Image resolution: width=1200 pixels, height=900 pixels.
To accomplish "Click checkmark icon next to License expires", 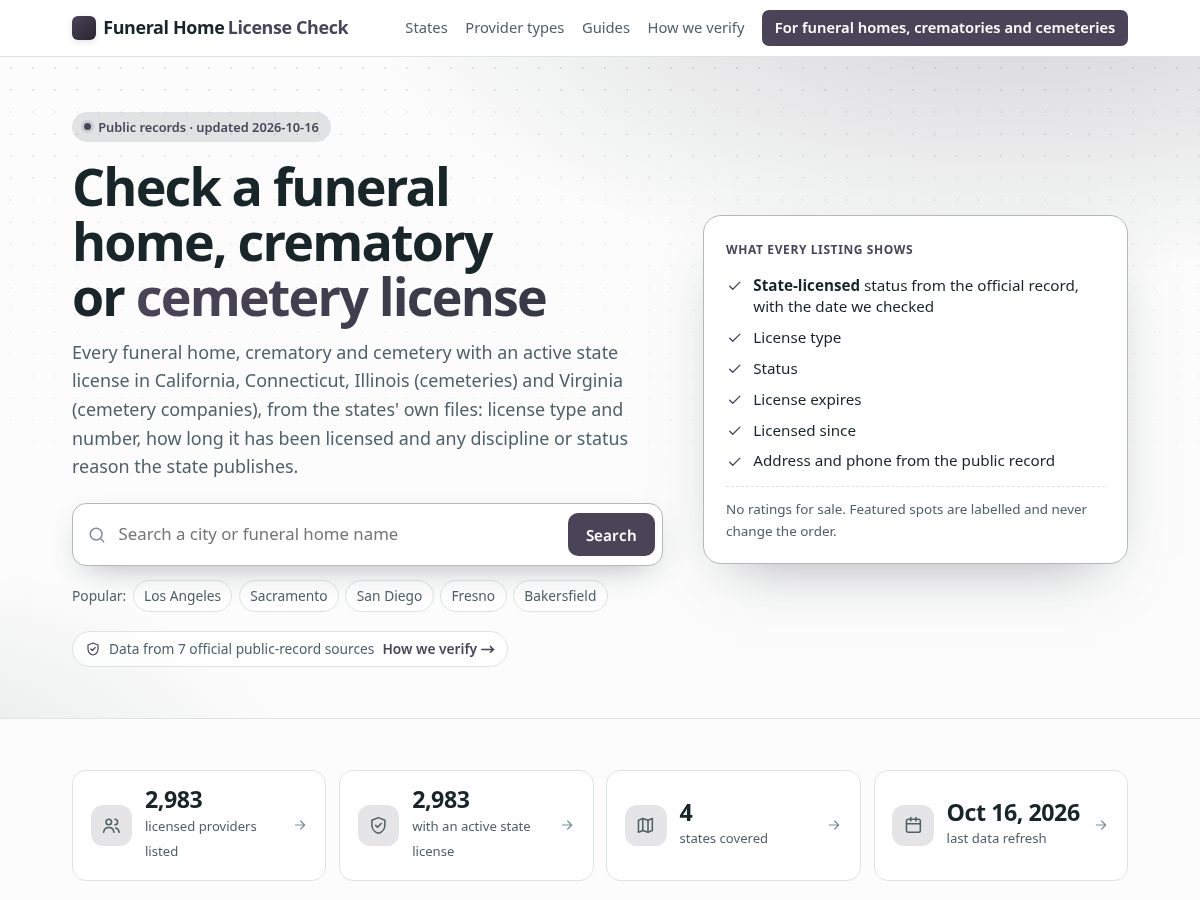I will [x=735, y=400].
